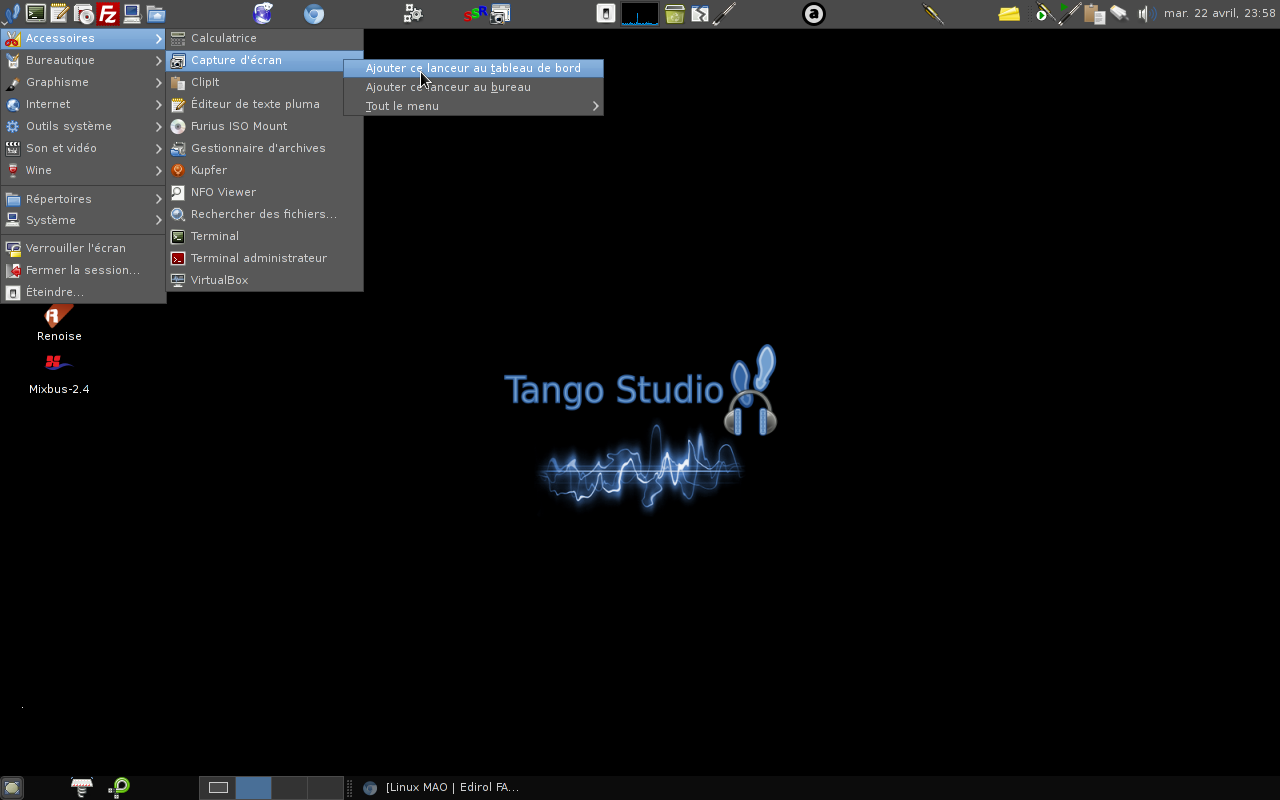Click the show desktop button
Image resolution: width=1280 pixels, height=800 pixels.
[x=12, y=788]
